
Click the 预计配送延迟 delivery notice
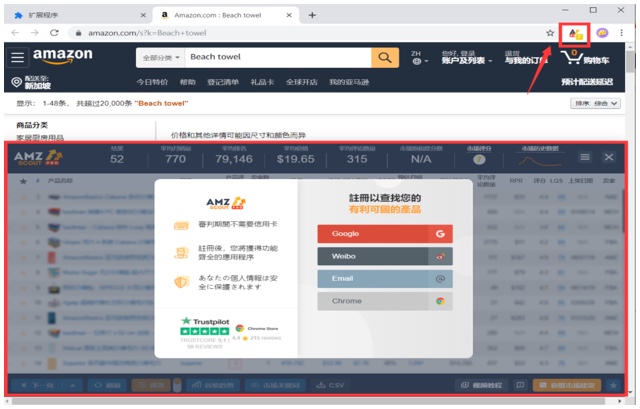[x=587, y=82]
